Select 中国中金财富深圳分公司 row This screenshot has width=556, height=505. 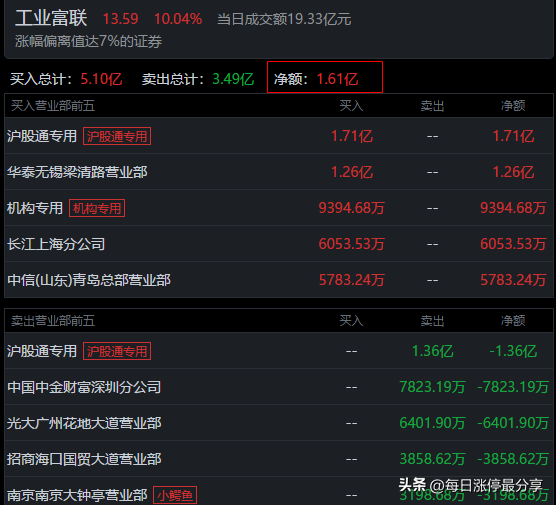(279, 387)
